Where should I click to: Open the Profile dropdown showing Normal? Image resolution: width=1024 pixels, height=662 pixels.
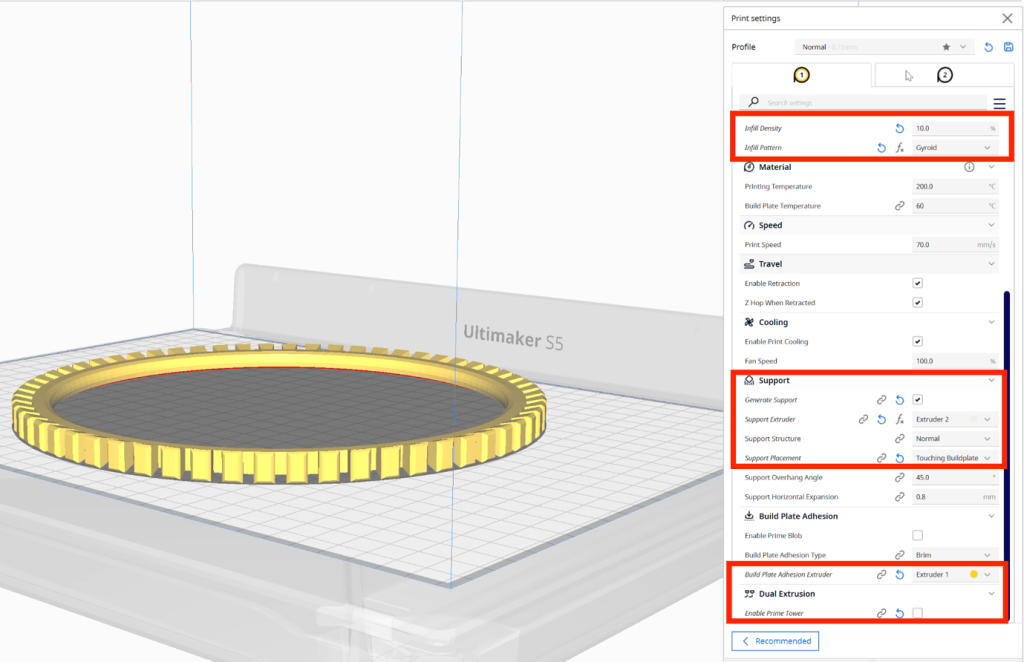tap(882, 47)
